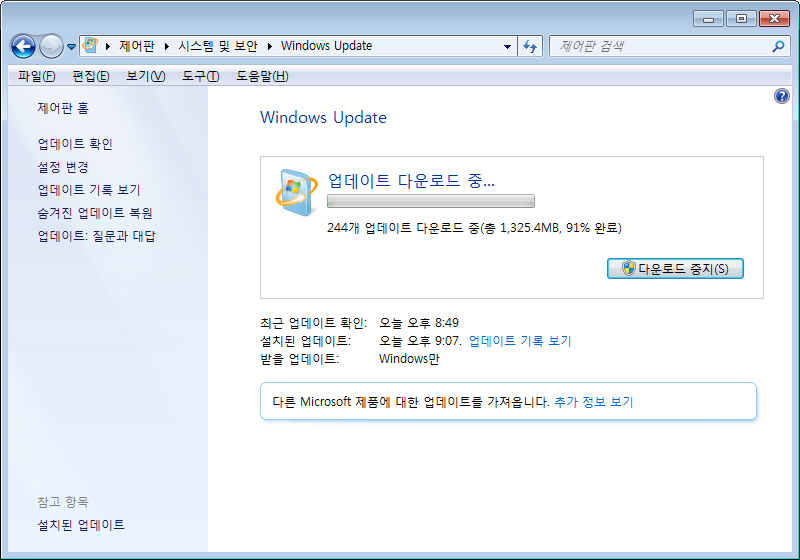Image resolution: width=800 pixels, height=560 pixels.
Task: Select 숨겨진 업데이트 복원 in the sidebar
Action: coord(95,213)
